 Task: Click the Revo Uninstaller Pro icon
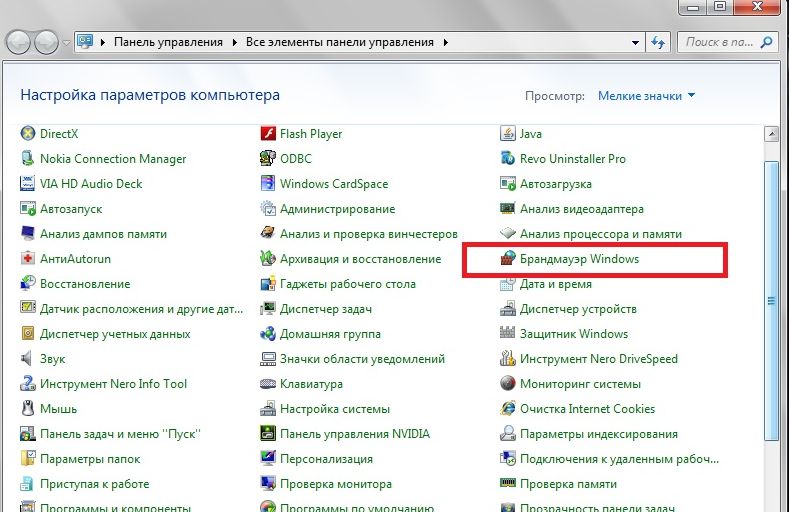(508, 158)
